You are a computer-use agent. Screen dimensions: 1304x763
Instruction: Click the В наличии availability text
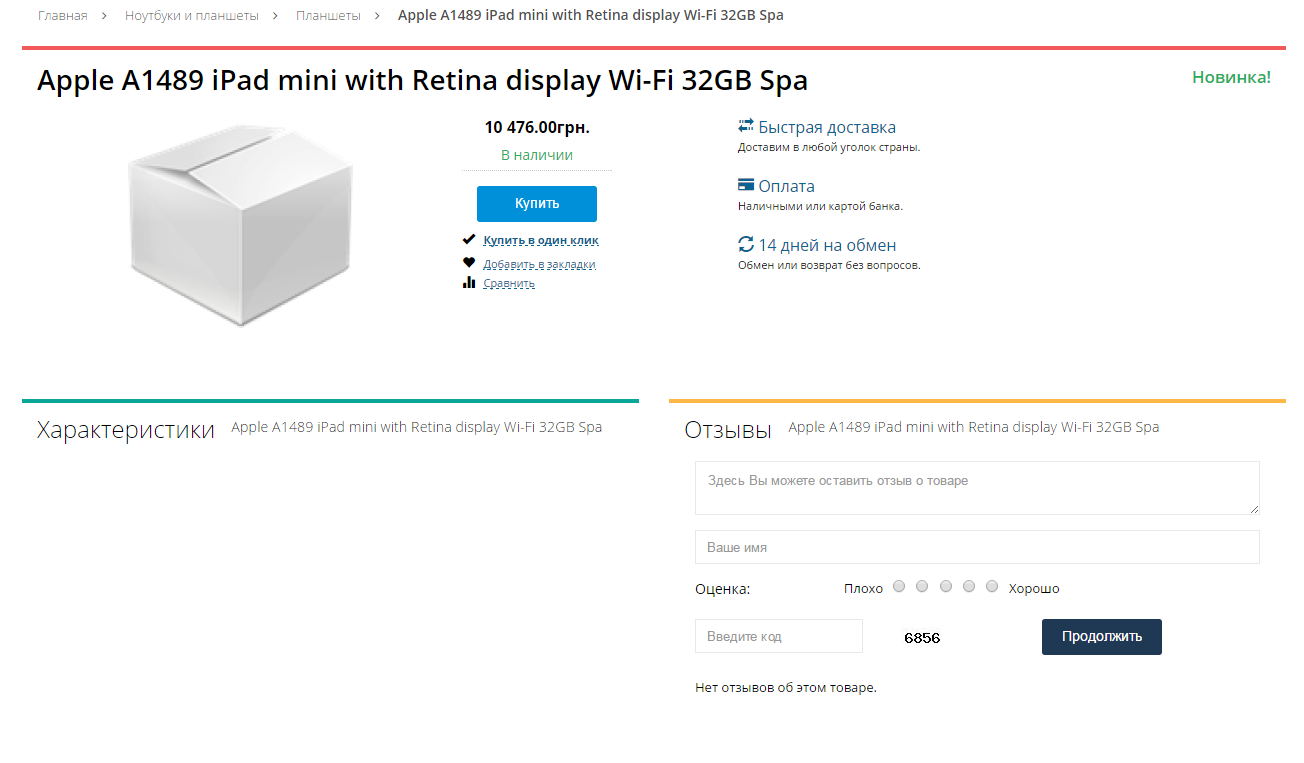pos(537,155)
